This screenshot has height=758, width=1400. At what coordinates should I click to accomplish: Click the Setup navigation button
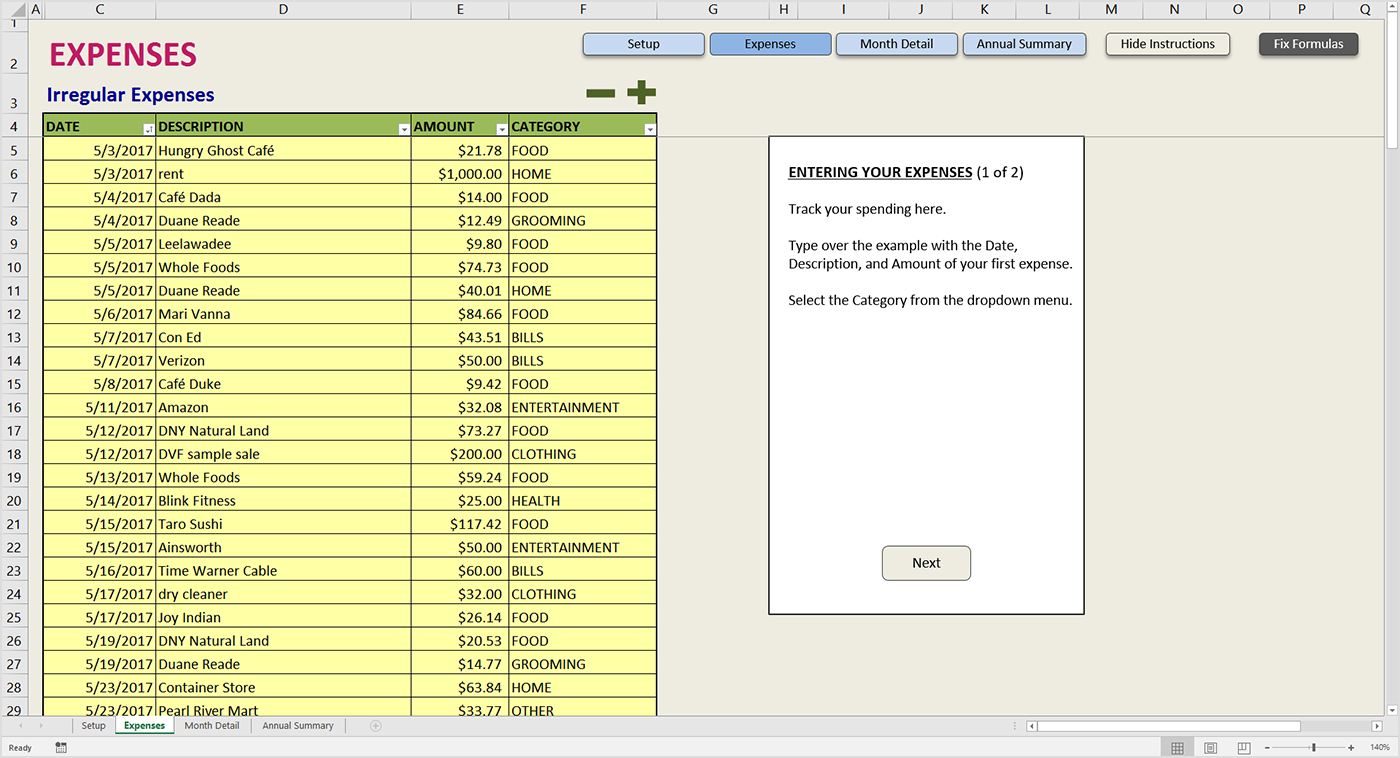pos(643,44)
